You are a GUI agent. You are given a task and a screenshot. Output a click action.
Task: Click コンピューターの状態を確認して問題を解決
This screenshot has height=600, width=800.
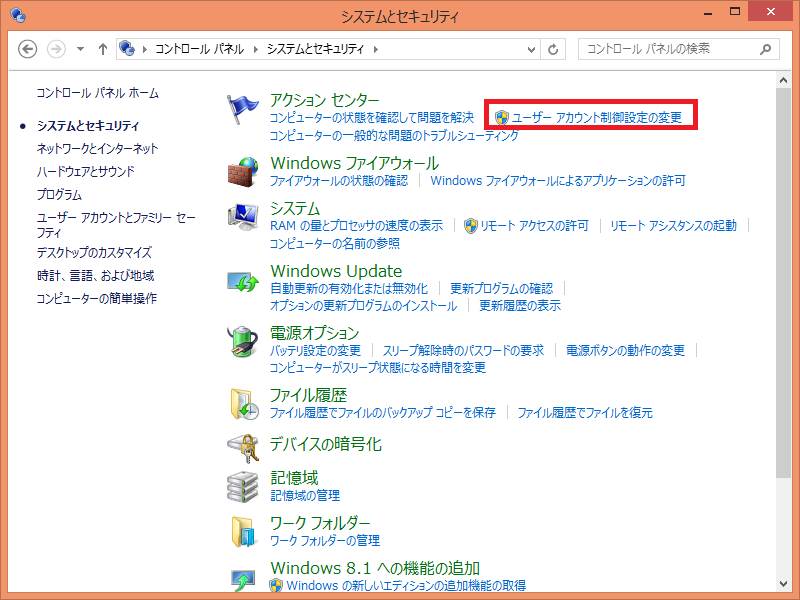pos(371,118)
